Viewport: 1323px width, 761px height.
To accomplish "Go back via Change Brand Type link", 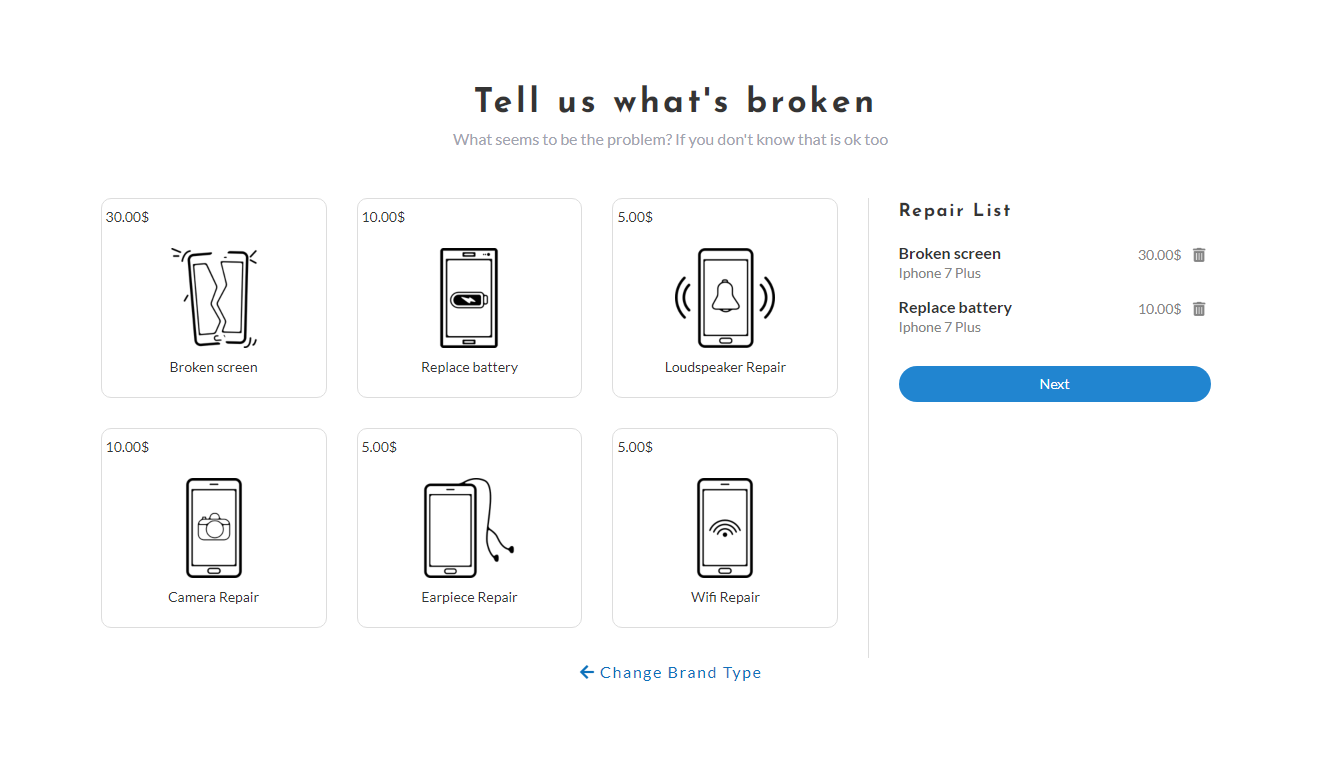I will click(680, 673).
